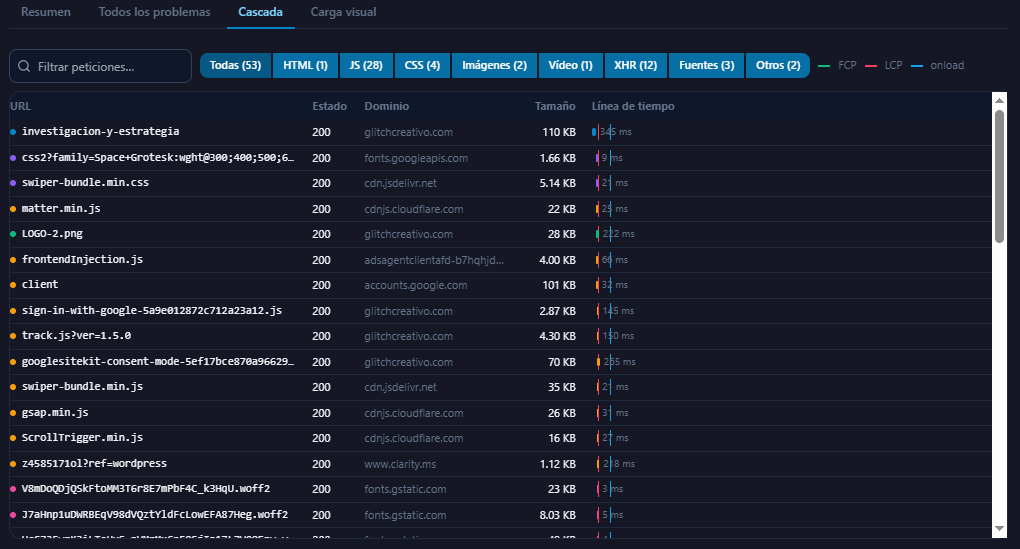The height and width of the screenshot is (549, 1020).
Task: Filter requests by Fuentes (3)
Action: pos(706,66)
